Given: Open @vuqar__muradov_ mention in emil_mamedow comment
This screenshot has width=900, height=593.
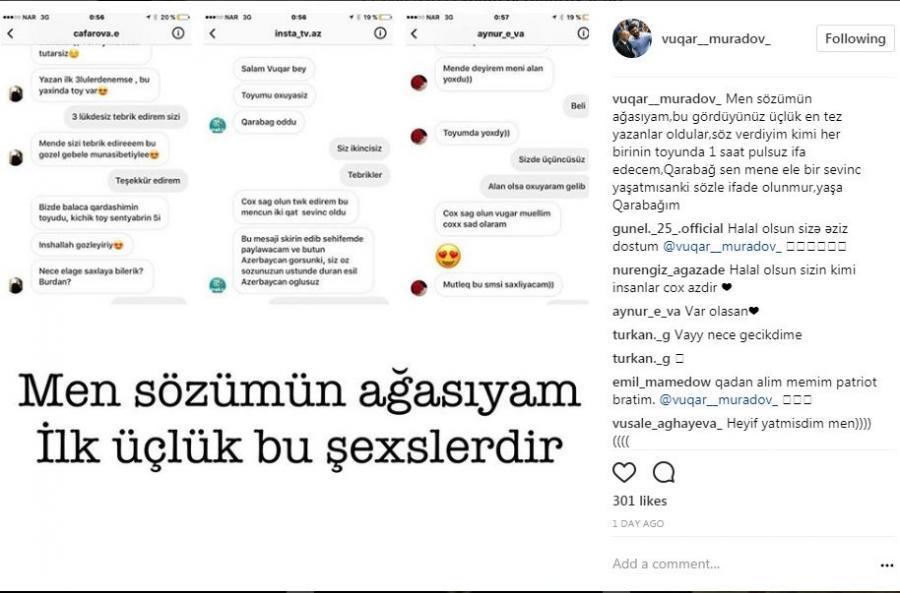Looking at the screenshot, I should 718,400.
